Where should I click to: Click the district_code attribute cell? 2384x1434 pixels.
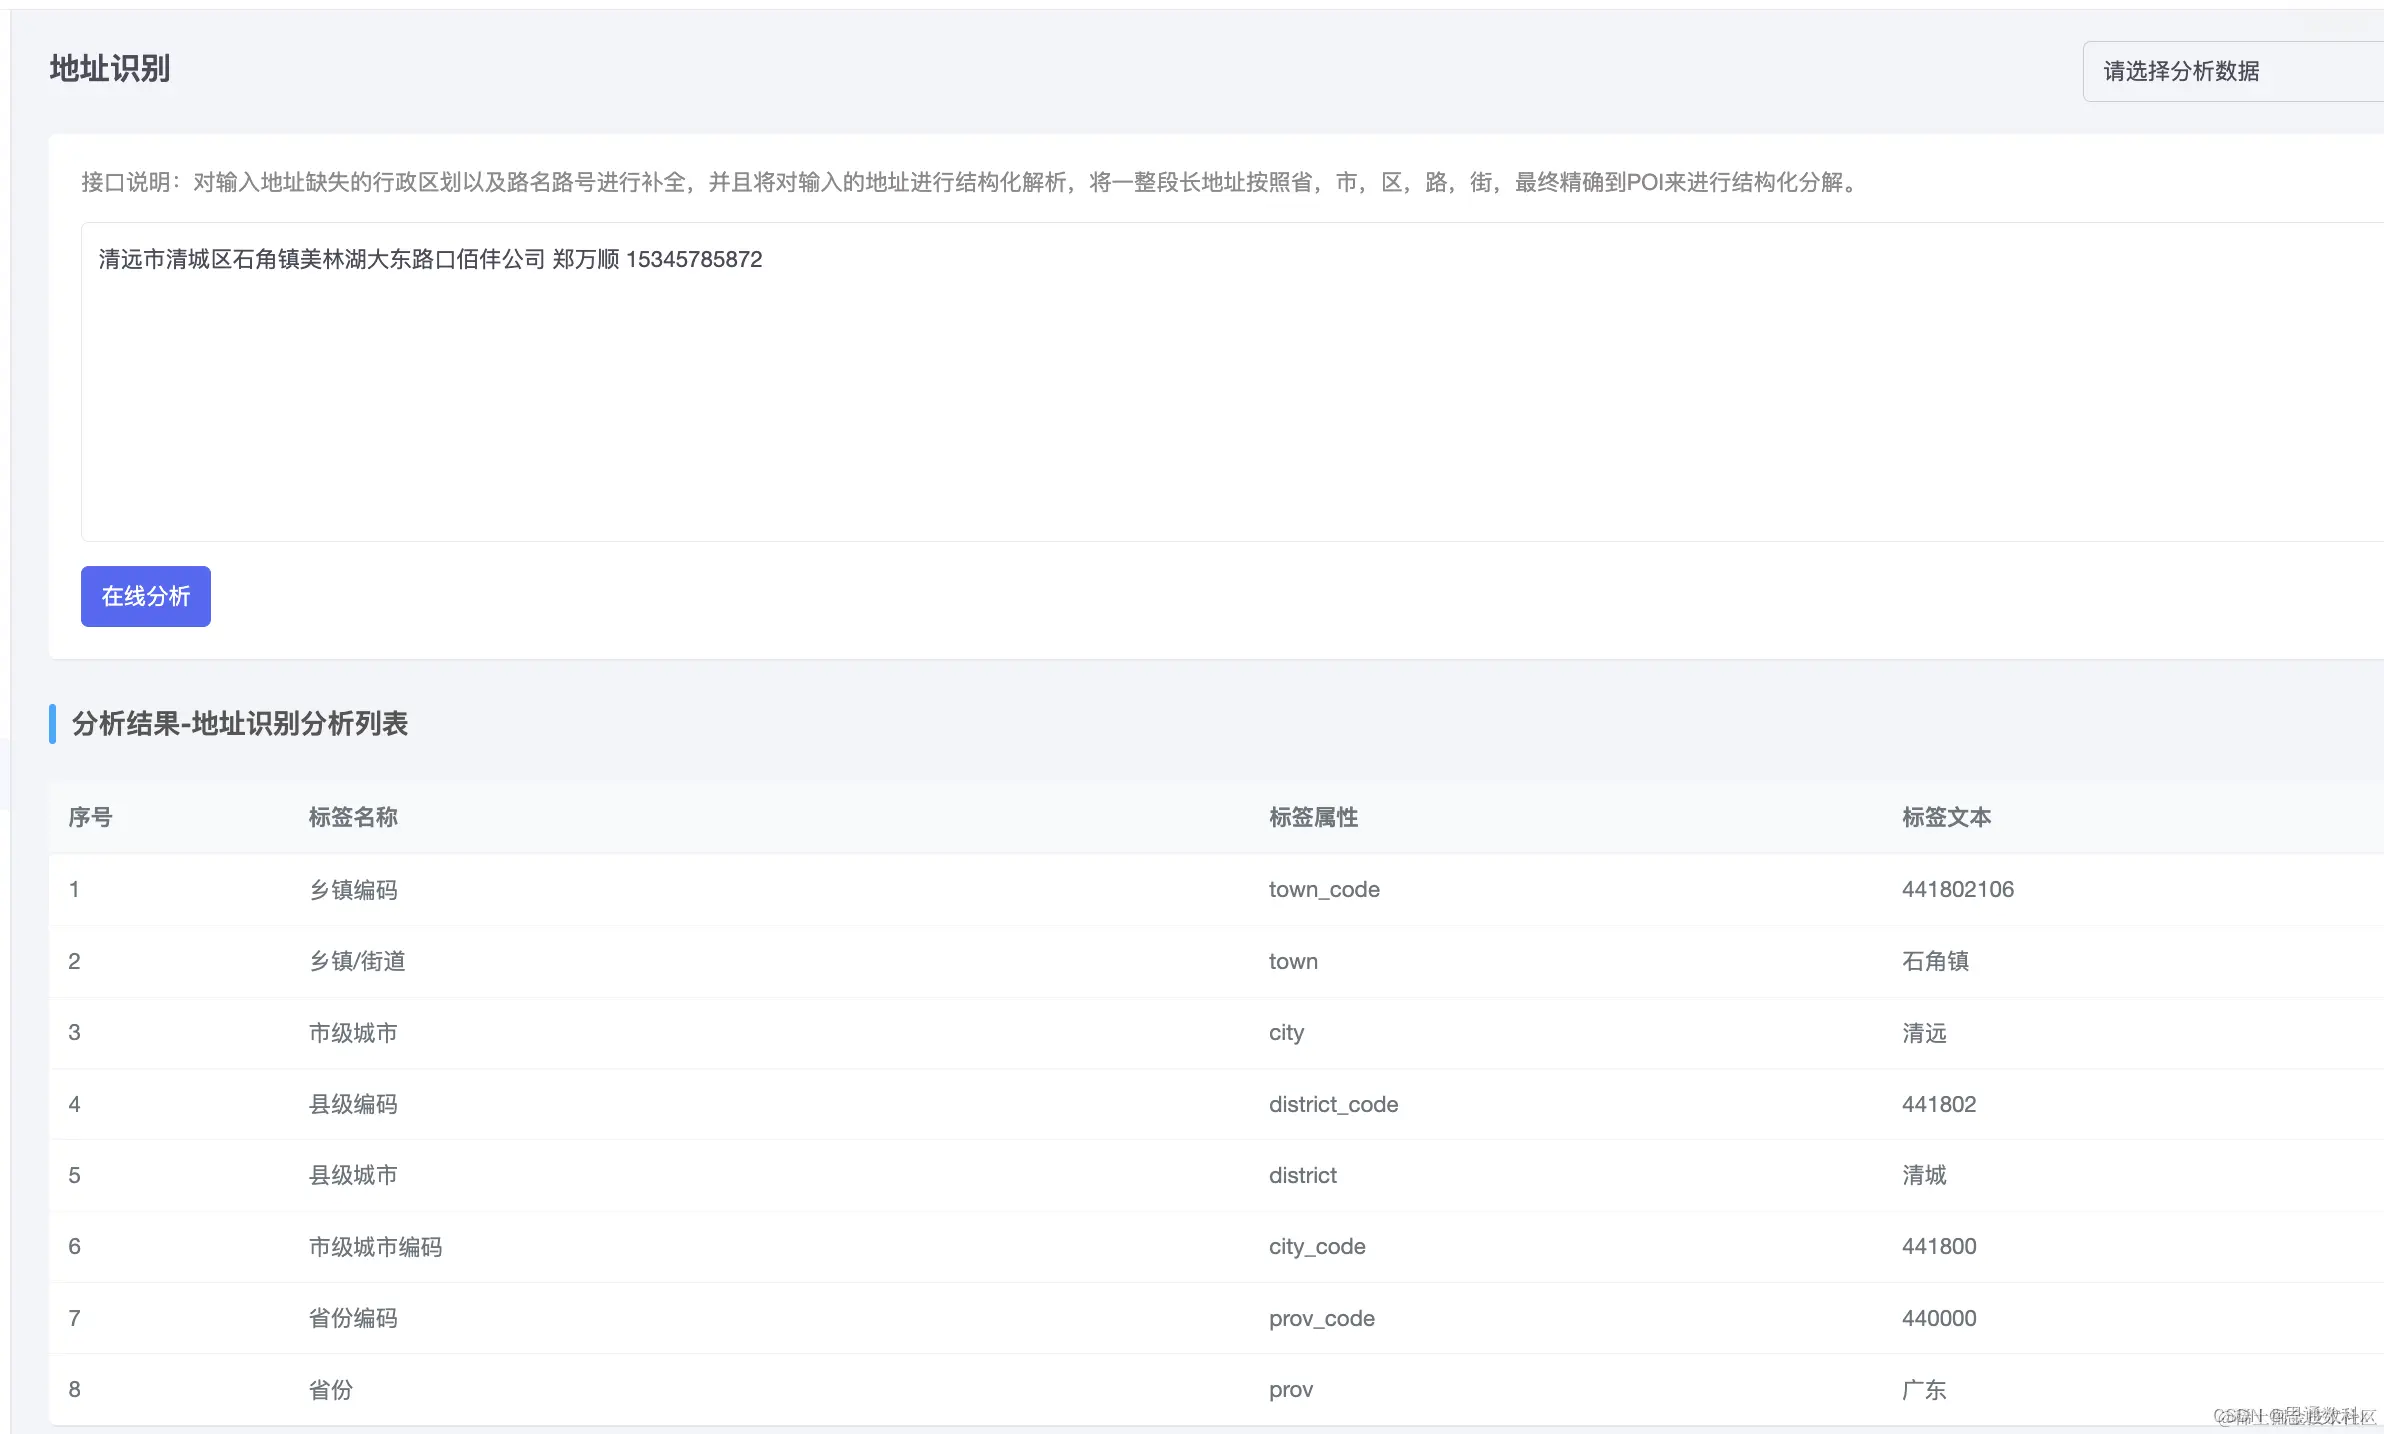coord(1333,1104)
